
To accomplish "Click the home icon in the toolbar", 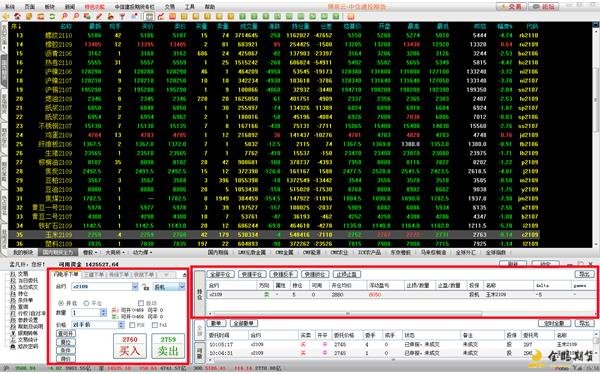I will point(17,16).
